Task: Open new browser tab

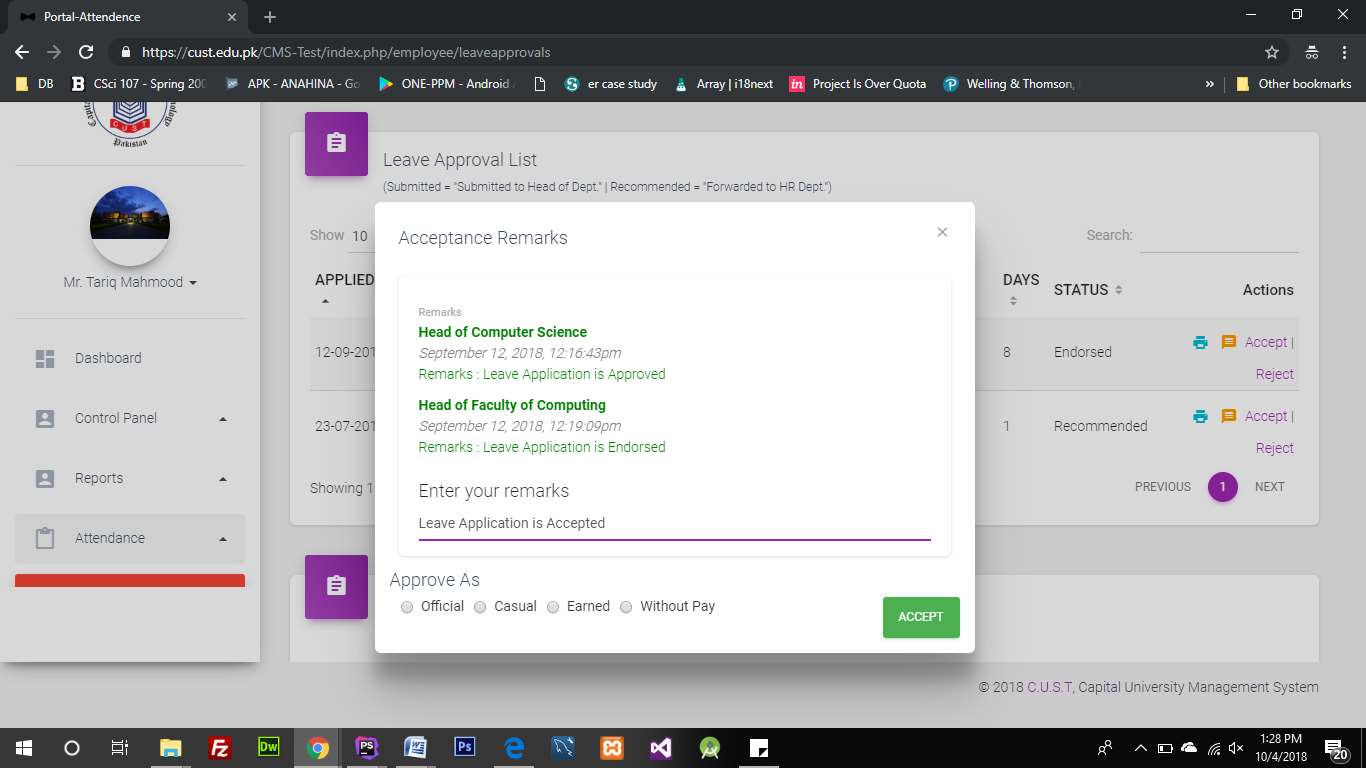Action: (270, 17)
